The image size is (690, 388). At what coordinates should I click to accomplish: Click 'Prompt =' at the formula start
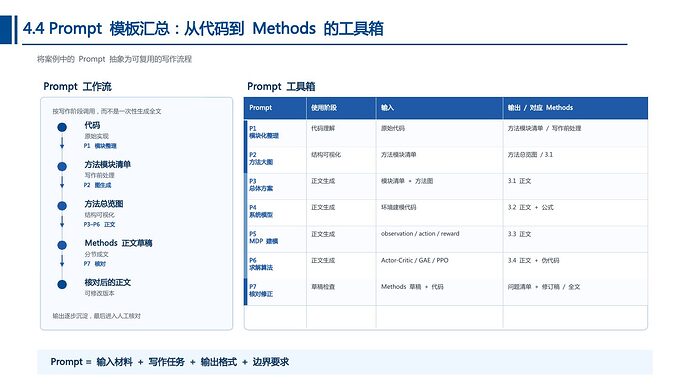[x=71, y=362]
